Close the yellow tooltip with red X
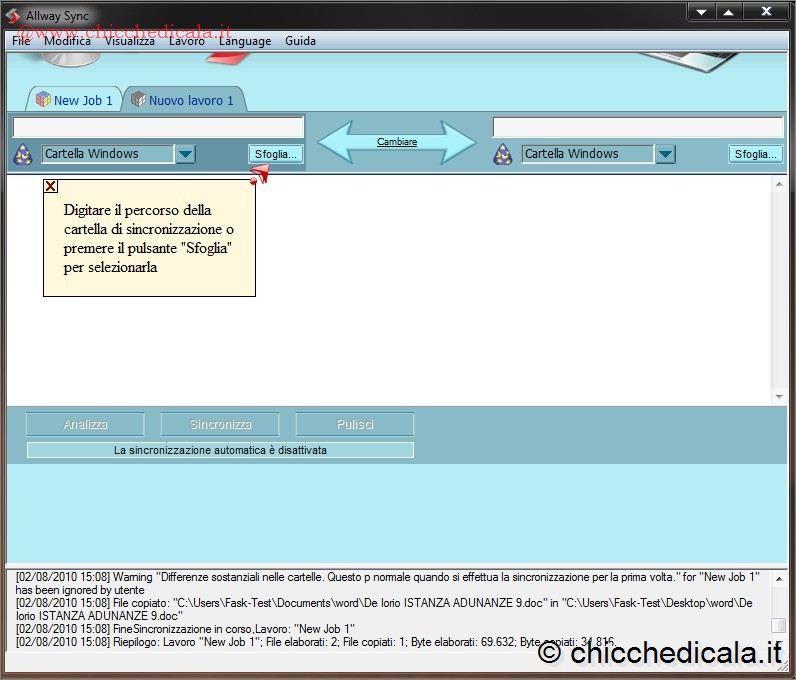Screen dimensions: 796x680 click(51, 186)
